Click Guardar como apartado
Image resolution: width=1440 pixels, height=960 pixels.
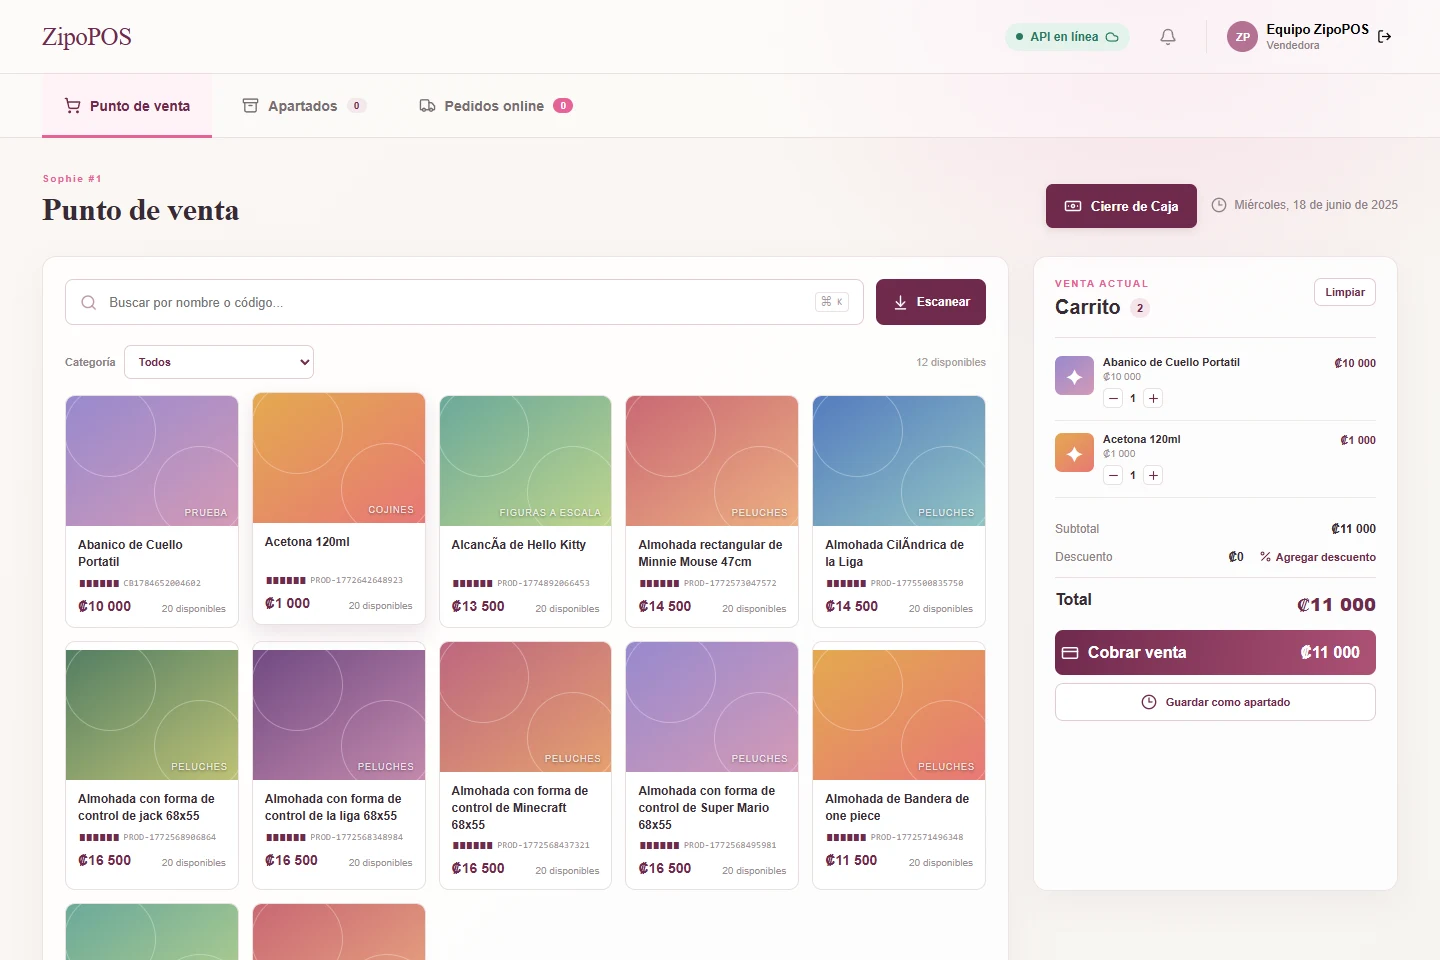pos(1215,702)
